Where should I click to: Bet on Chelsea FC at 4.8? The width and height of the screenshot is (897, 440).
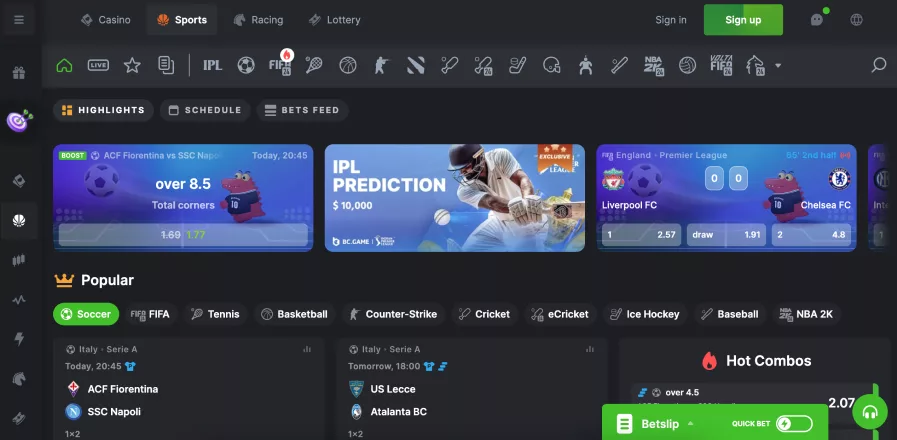811,235
